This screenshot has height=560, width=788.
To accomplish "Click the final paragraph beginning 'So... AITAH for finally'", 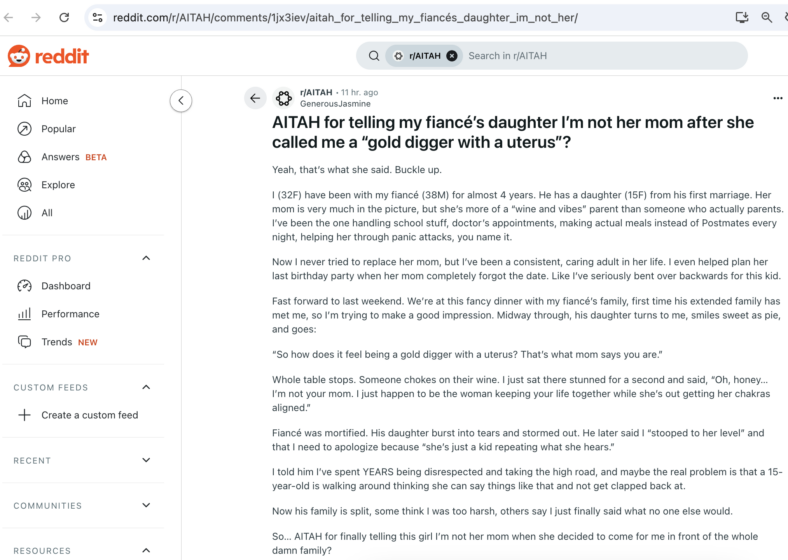I will (x=515, y=543).
